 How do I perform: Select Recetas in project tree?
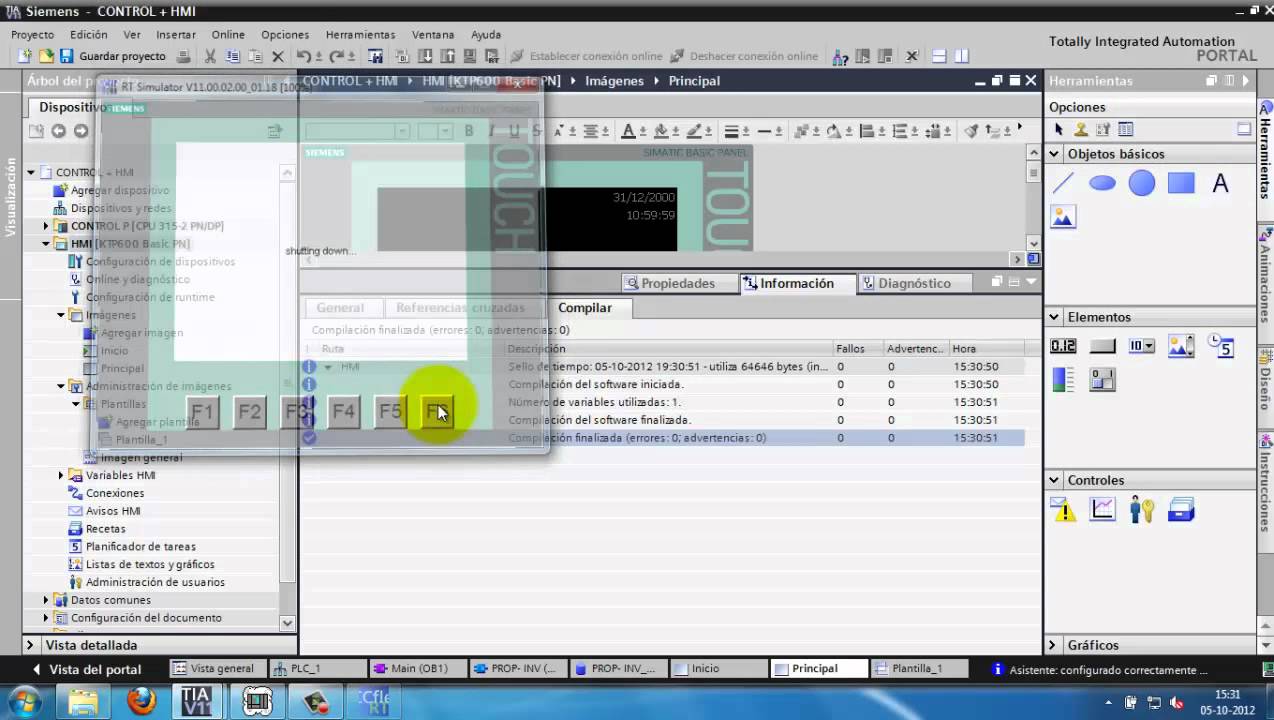(106, 529)
